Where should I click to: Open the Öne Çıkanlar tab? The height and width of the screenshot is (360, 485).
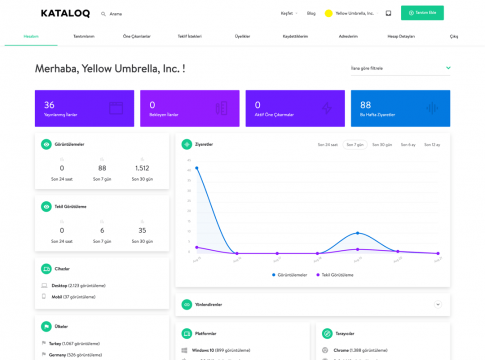(x=137, y=36)
